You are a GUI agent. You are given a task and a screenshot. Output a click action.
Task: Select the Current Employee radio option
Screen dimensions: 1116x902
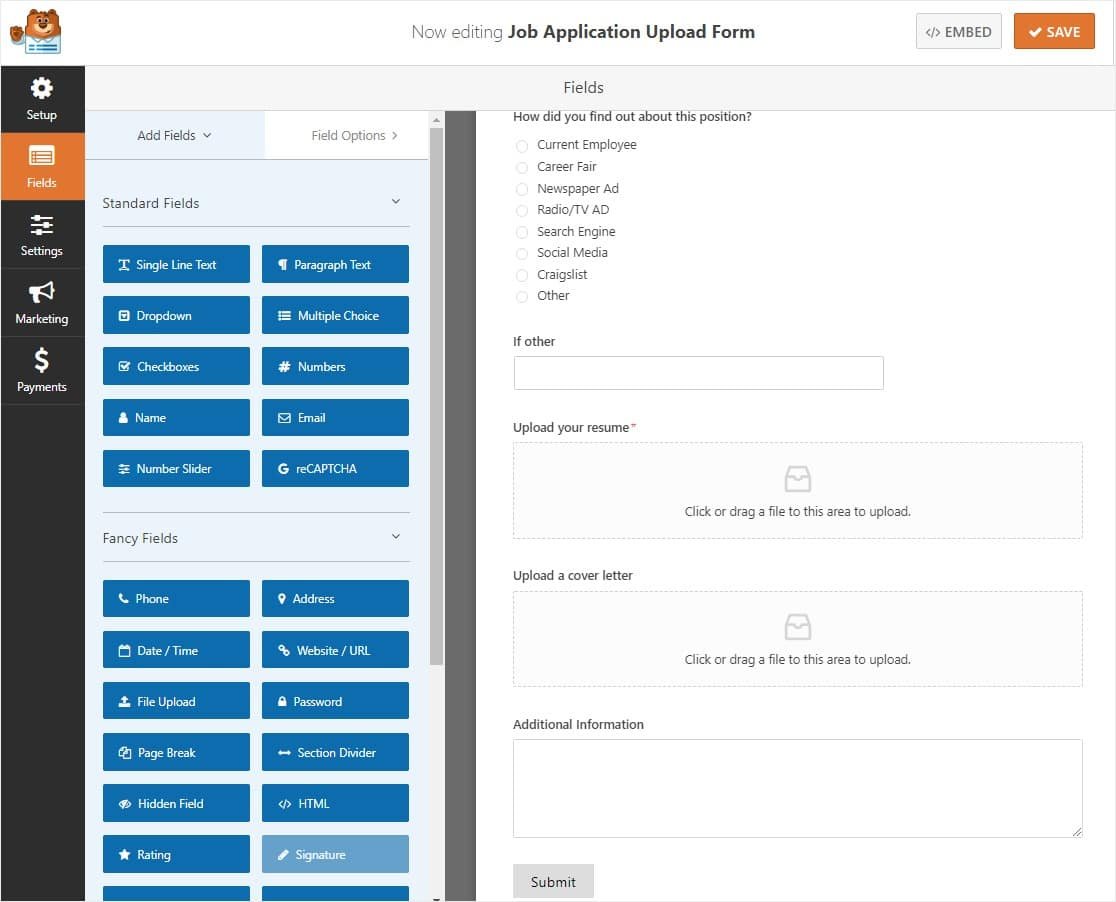coord(521,145)
